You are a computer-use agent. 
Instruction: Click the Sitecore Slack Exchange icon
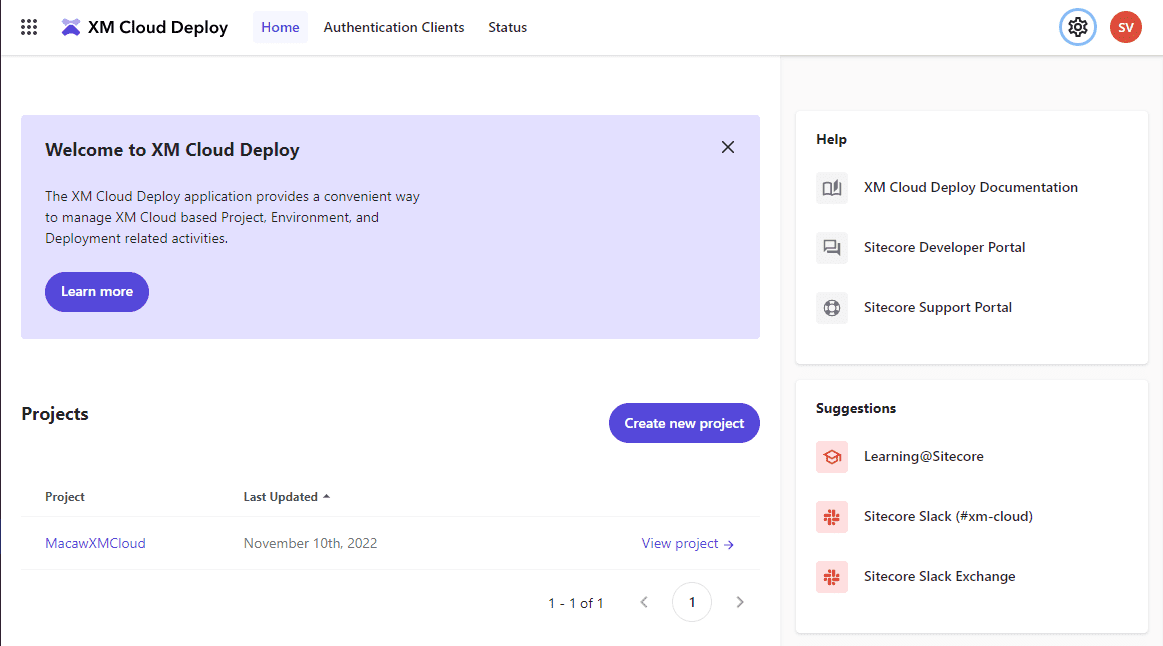(831, 577)
